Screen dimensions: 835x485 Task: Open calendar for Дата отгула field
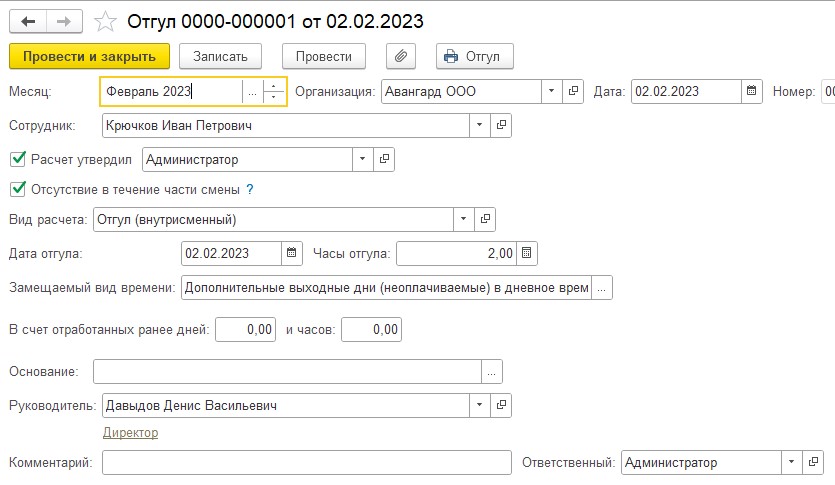pyautogui.click(x=291, y=253)
